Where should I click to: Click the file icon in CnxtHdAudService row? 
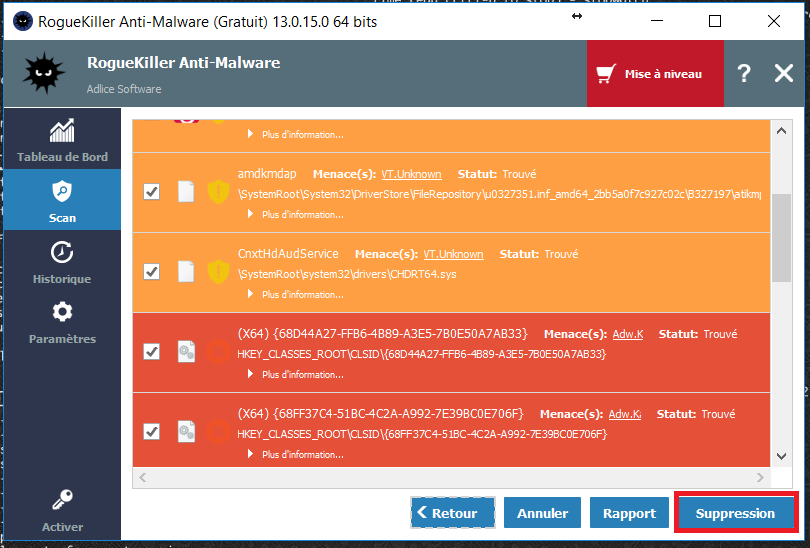[186, 272]
